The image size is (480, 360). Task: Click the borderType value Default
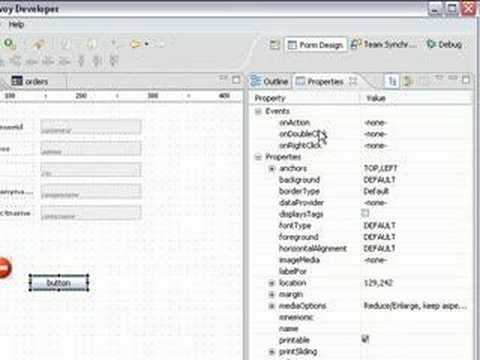coord(376,191)
